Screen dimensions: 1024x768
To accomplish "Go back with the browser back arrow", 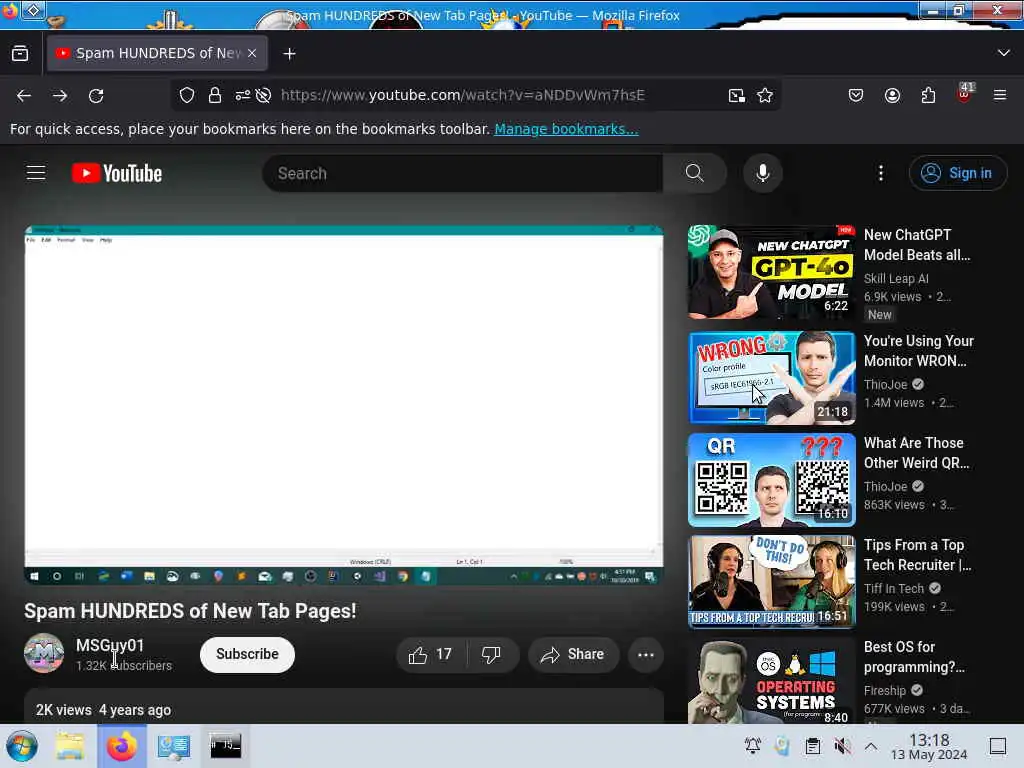I will (x=24, y=96).
